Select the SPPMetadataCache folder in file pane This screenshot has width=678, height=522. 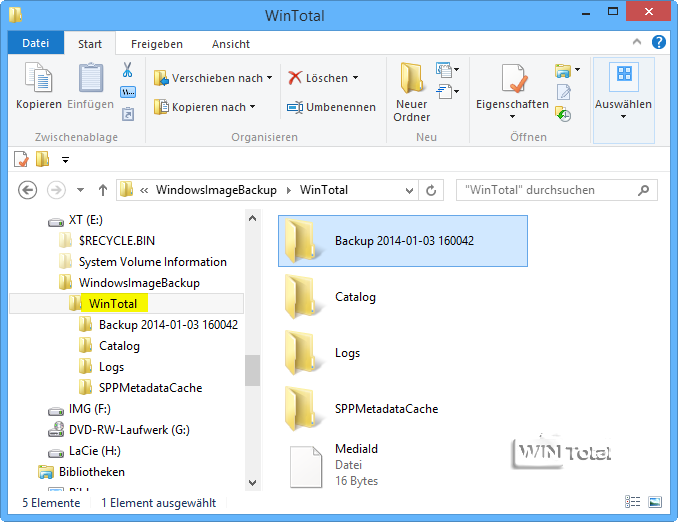point(403,409)
